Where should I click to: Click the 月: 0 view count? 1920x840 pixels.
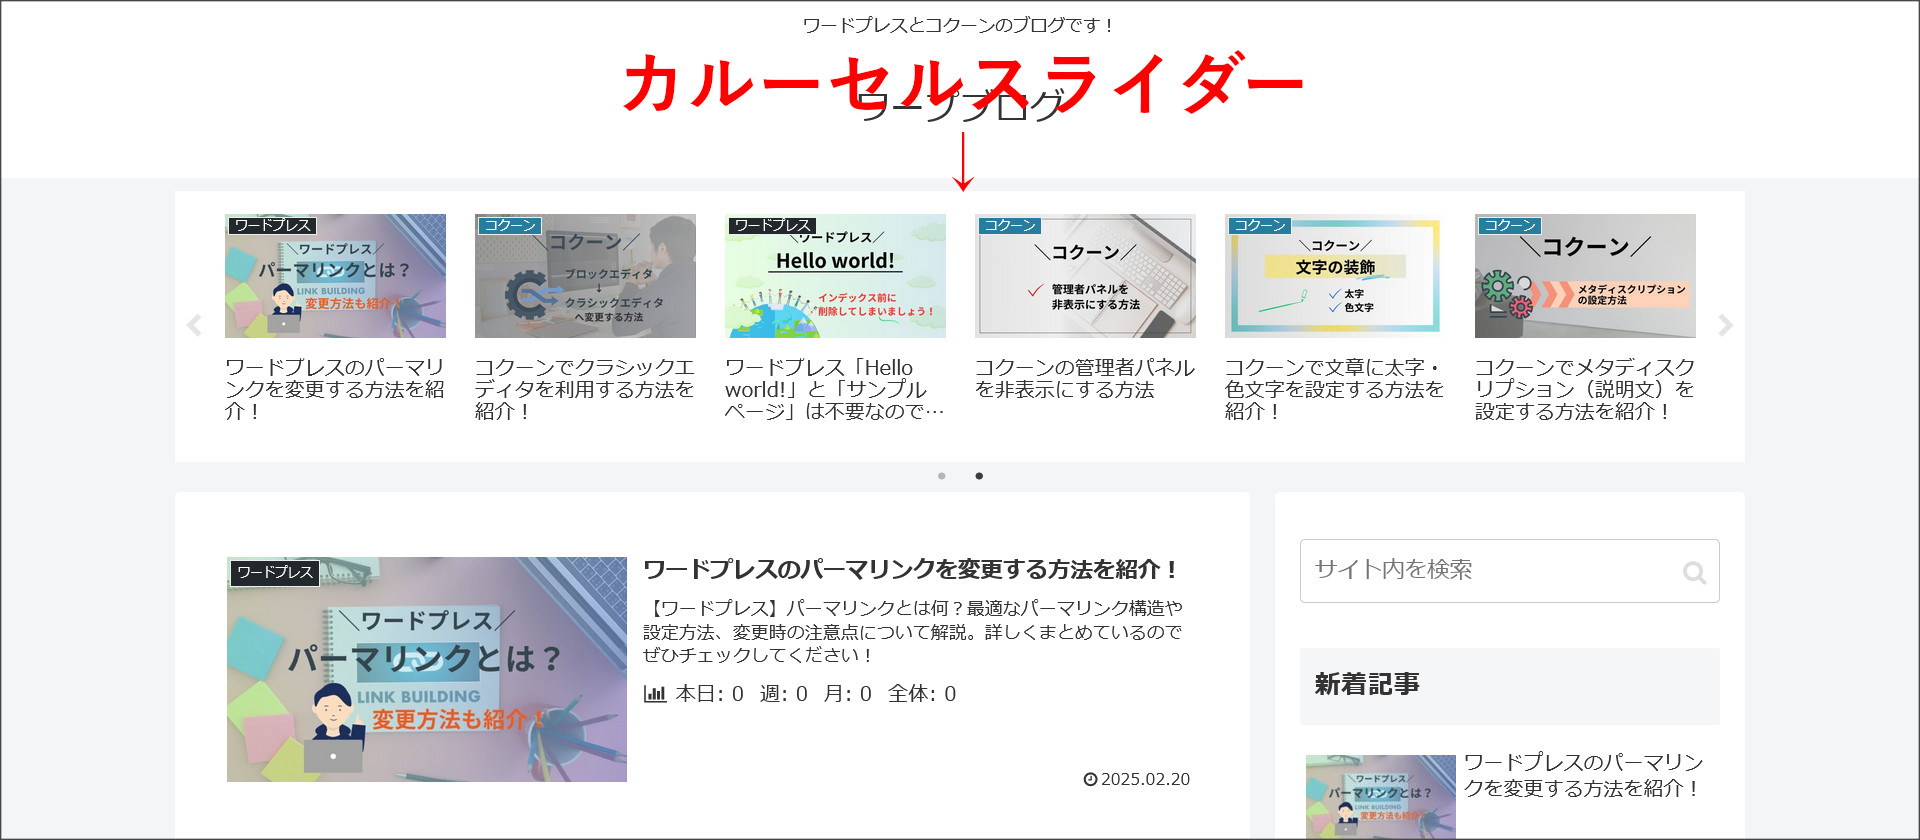pyautogui.click(x=848, y=693)
